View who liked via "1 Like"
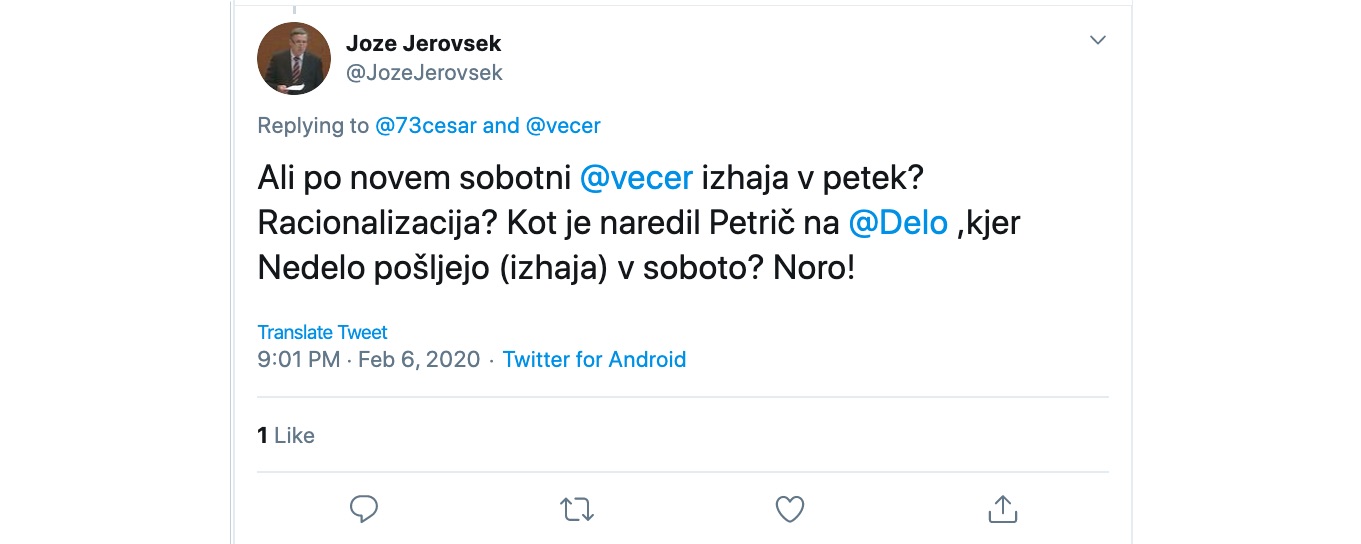The height and width of the screenshot is (544, 1361). tap(286, 435)
